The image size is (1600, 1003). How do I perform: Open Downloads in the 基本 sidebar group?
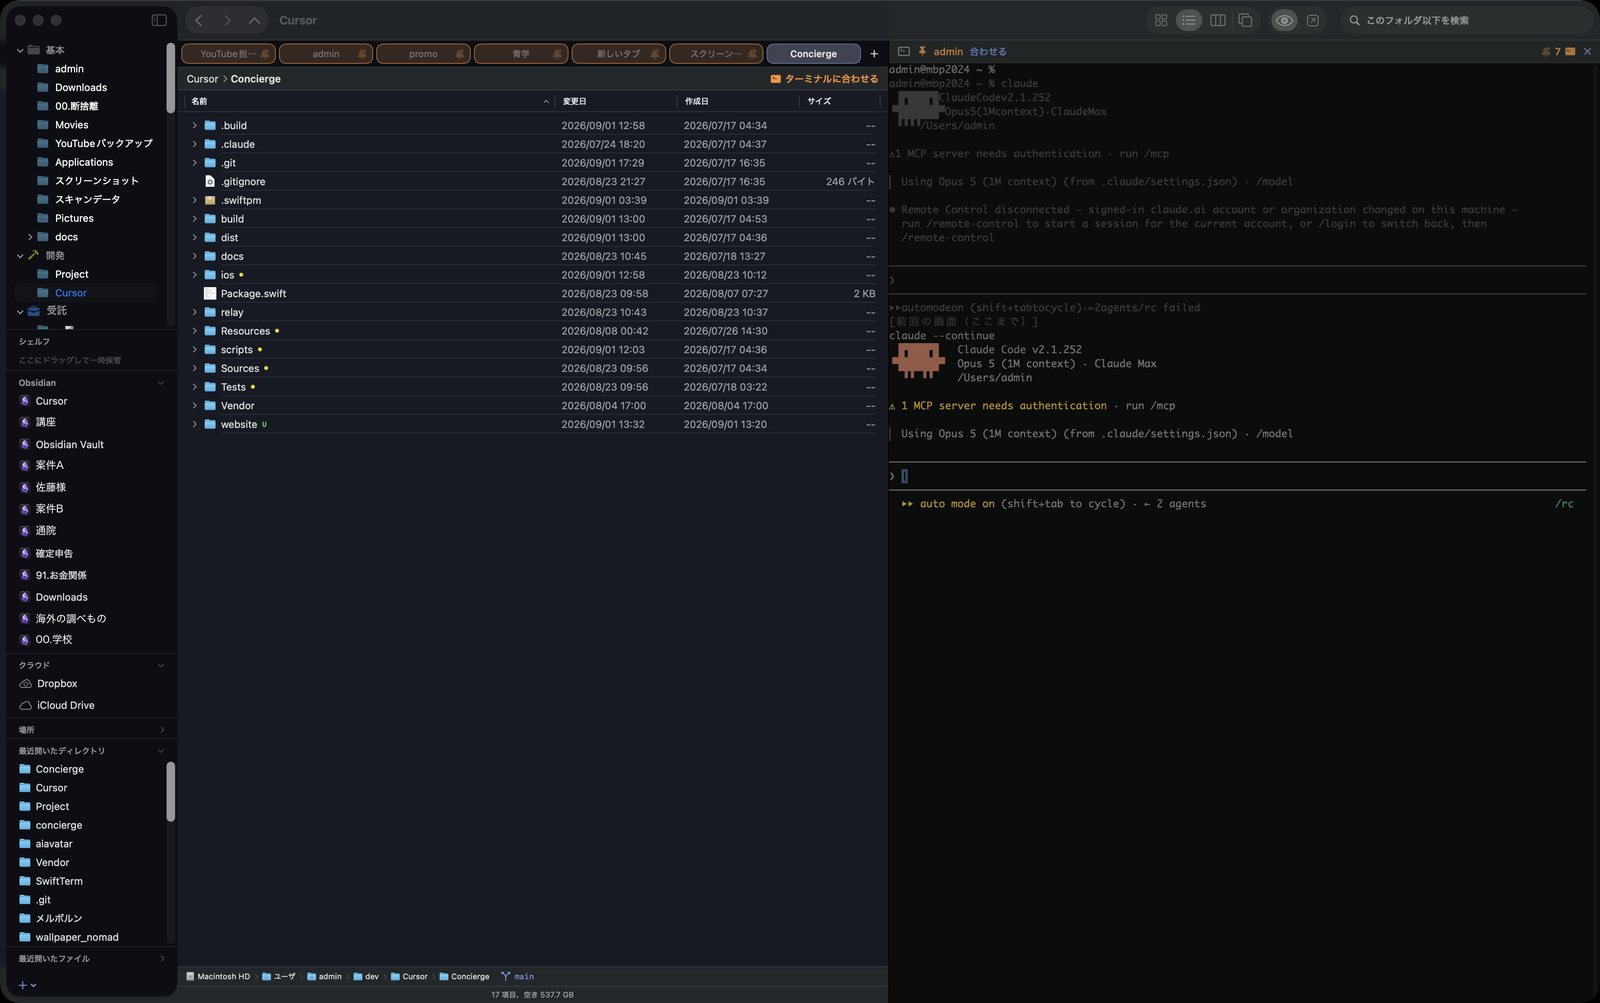pyautogui.click(x=81, y=88)
